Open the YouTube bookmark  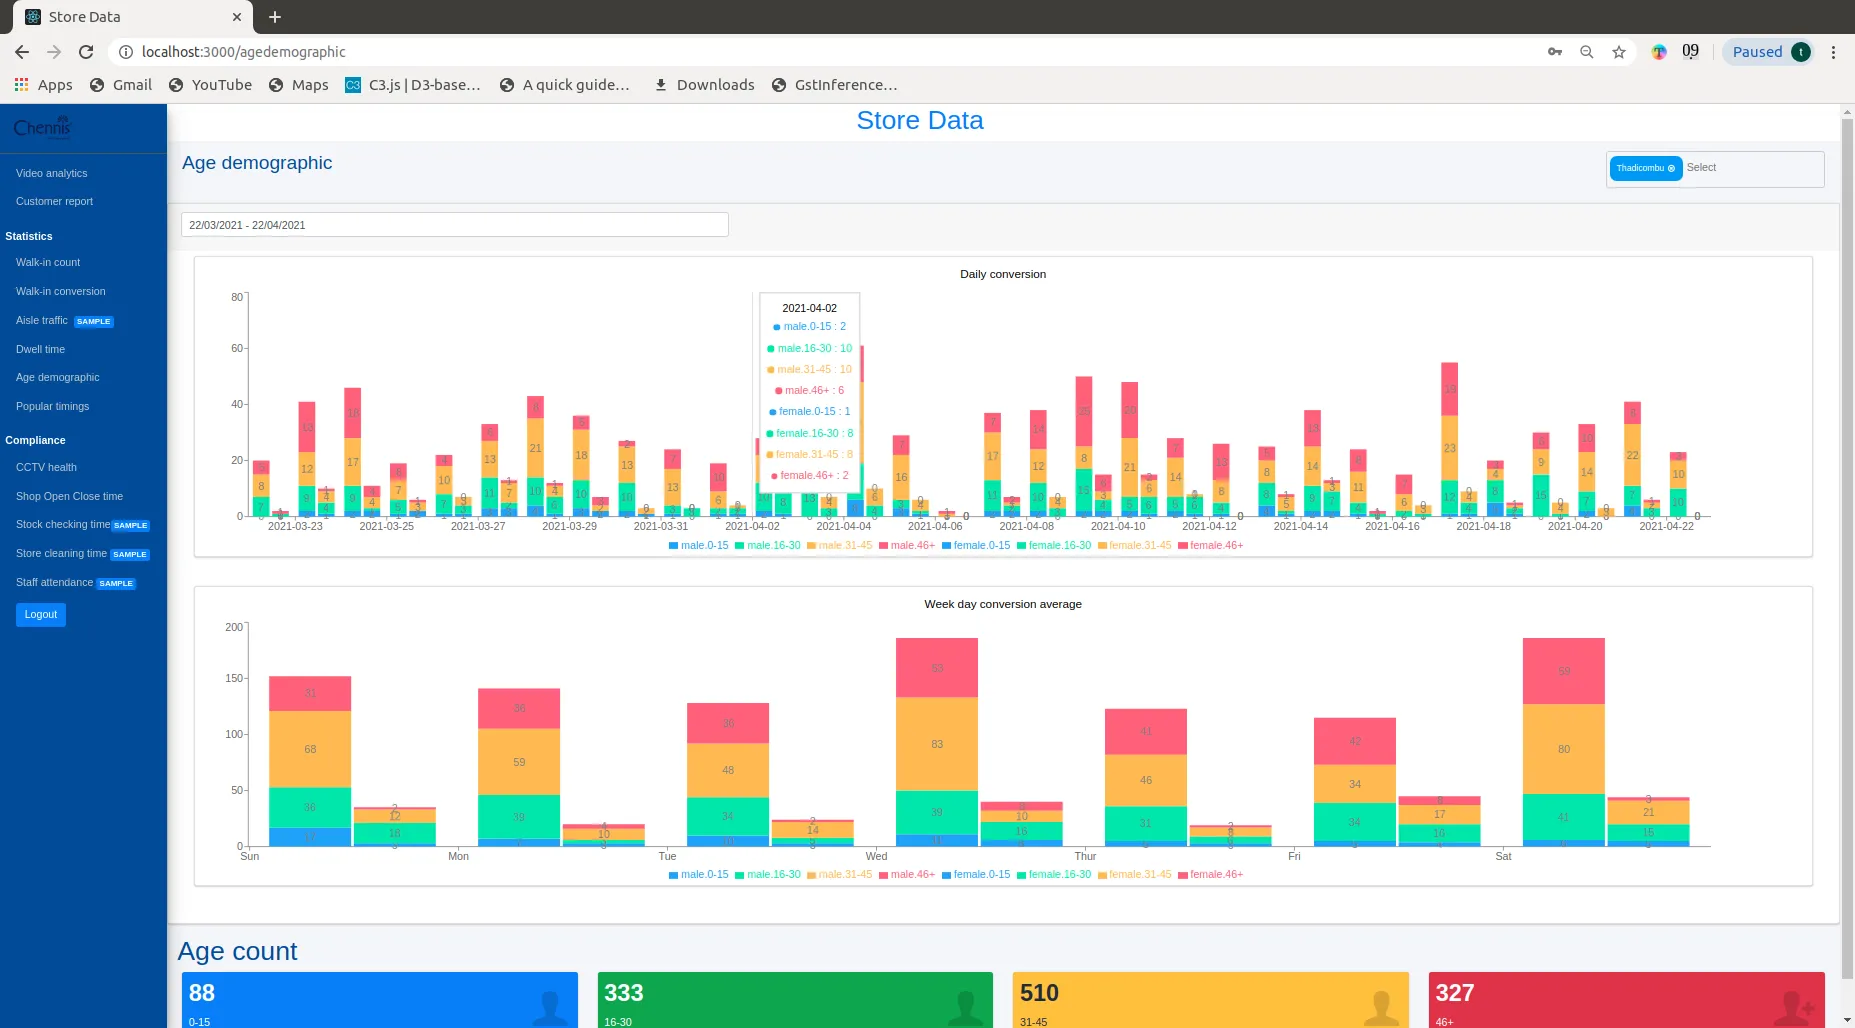210,85
